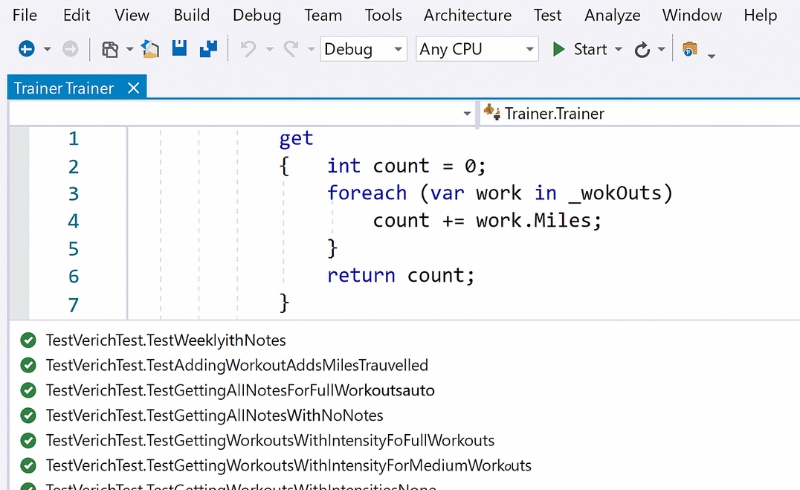Click 'return count;' code line
The width and height of the screenshot is (800, 490).
[x=401, y=276]
